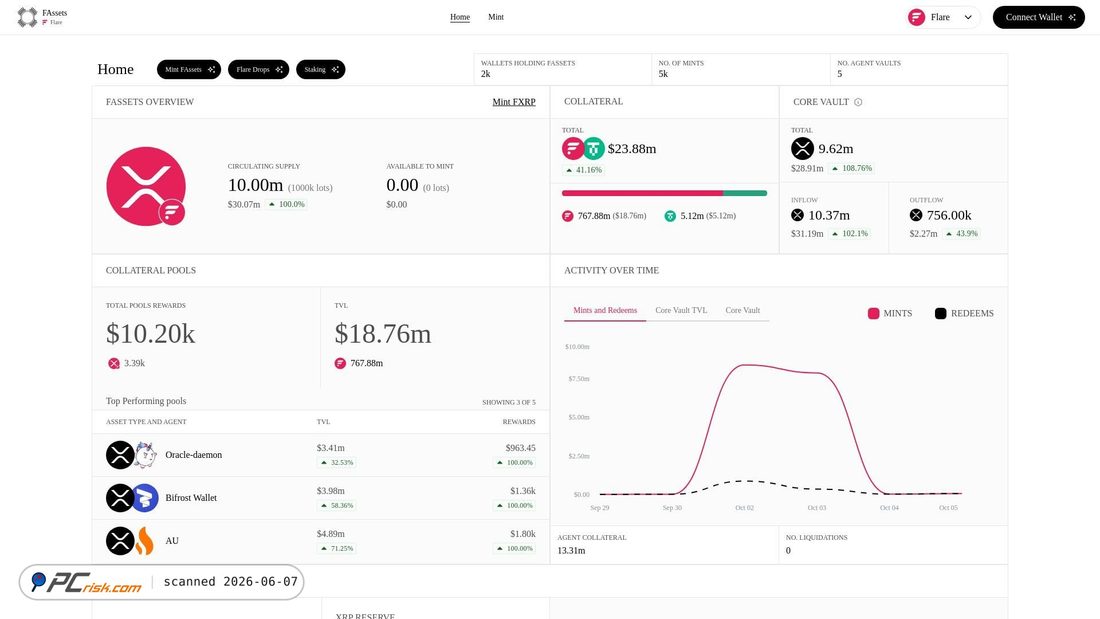The image size is (1100, 619).
Task: Click the collateral ratio progress bar
Action: (x=664, y=193)
